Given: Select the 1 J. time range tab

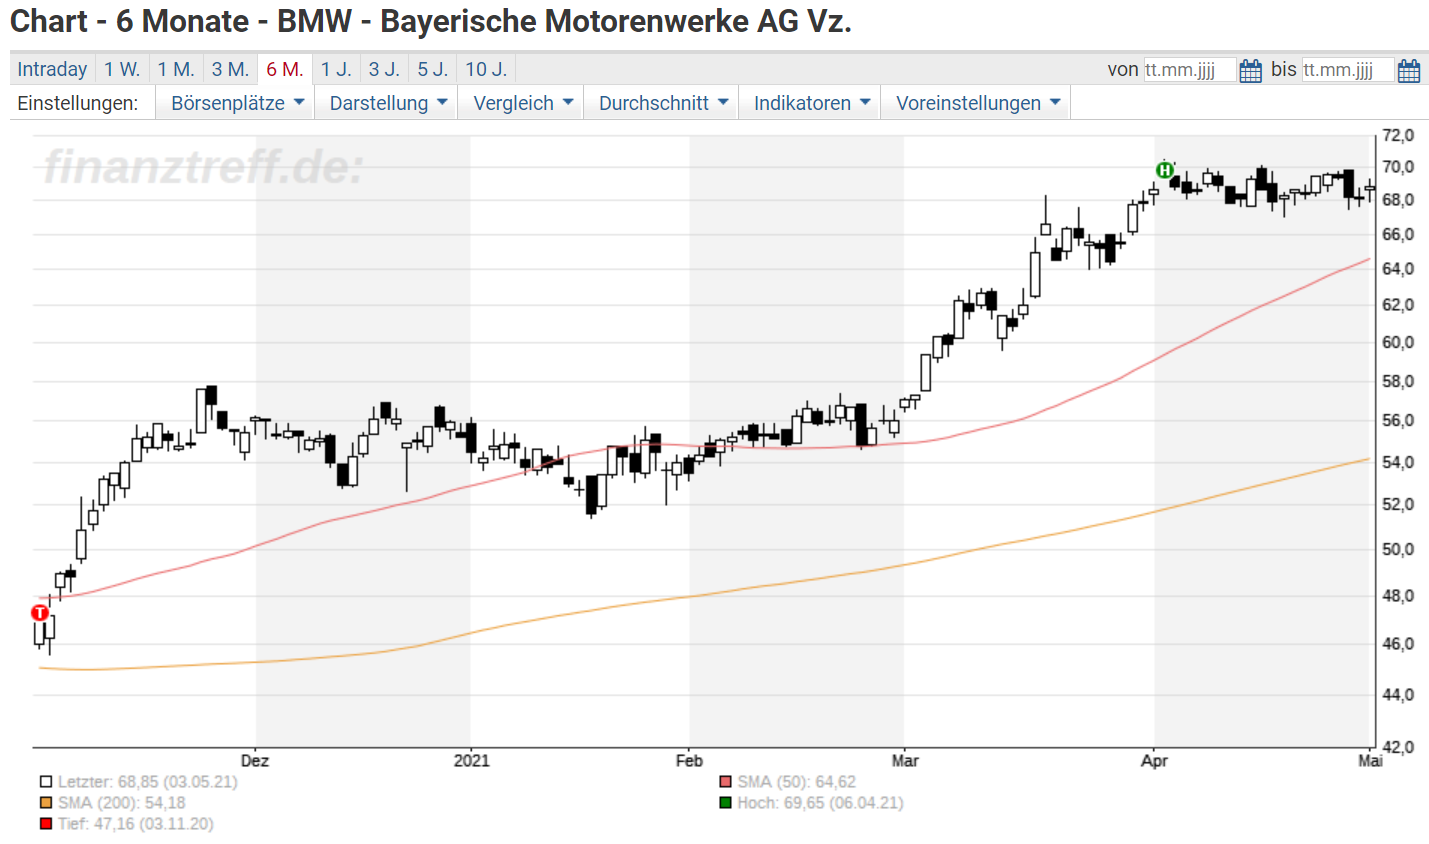Looking at the screenshot, I should 336,69.
